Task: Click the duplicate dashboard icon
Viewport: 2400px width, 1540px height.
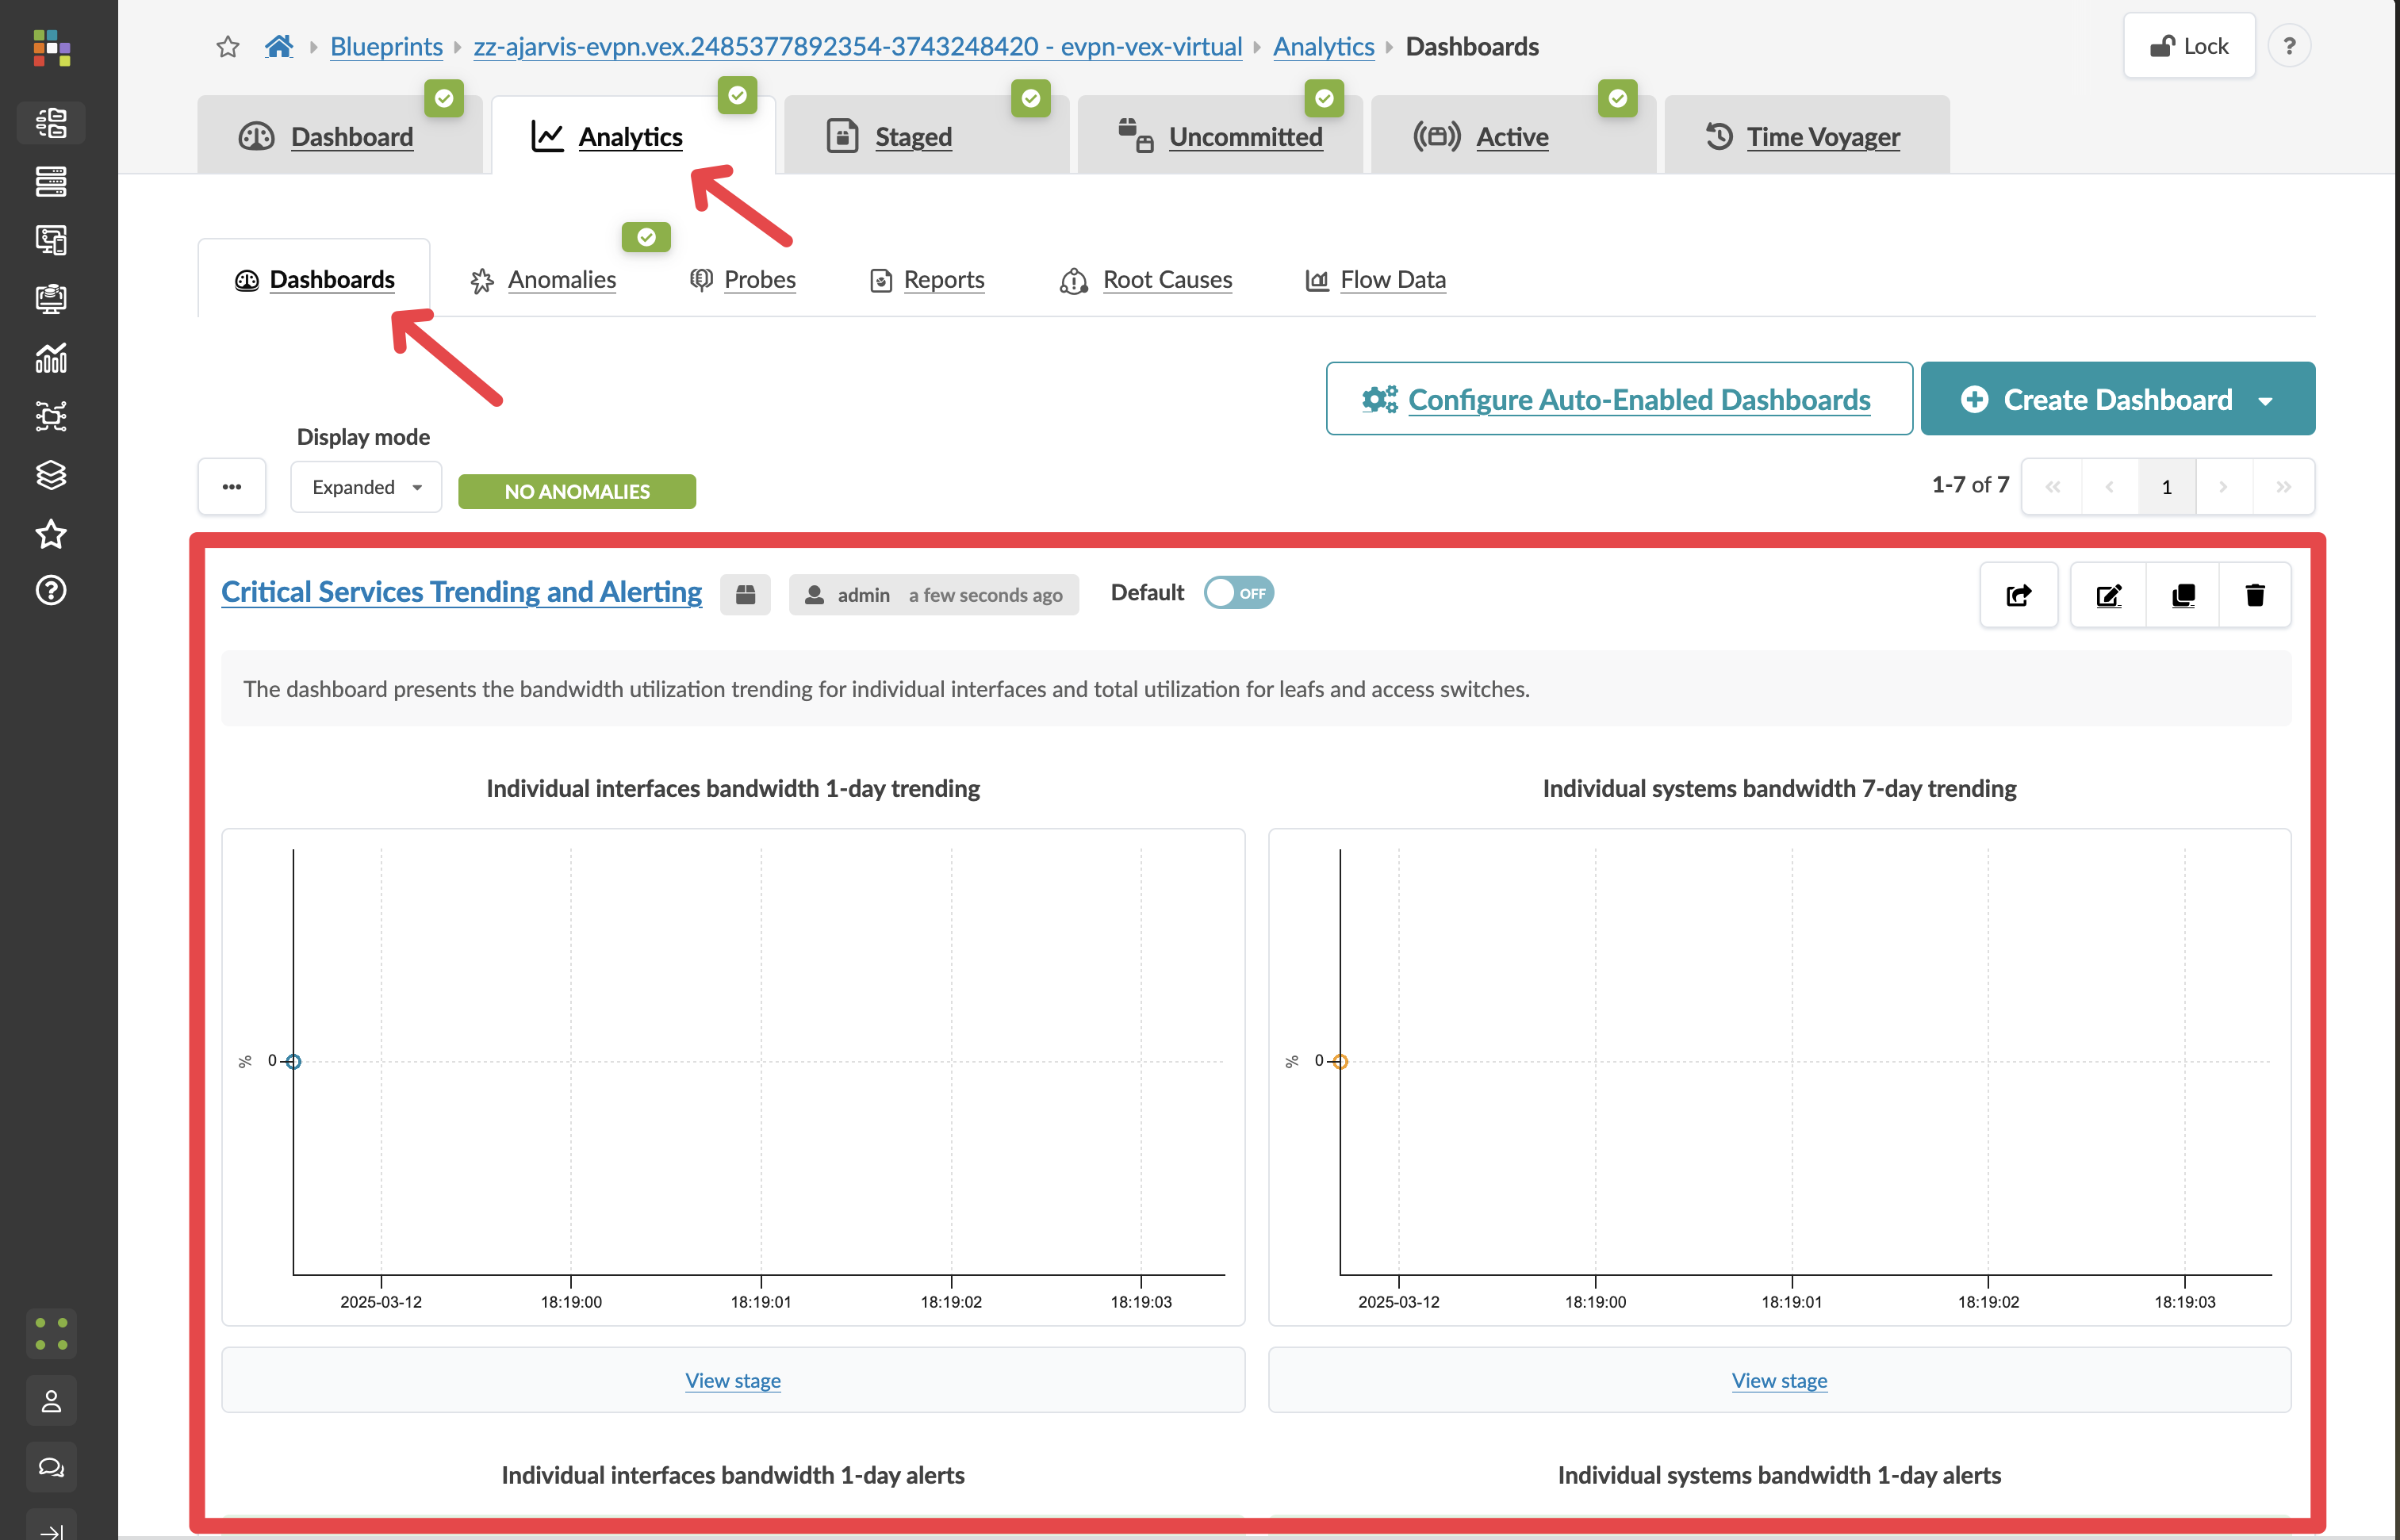Action: pyautogui.click(x=2183, y=596)
